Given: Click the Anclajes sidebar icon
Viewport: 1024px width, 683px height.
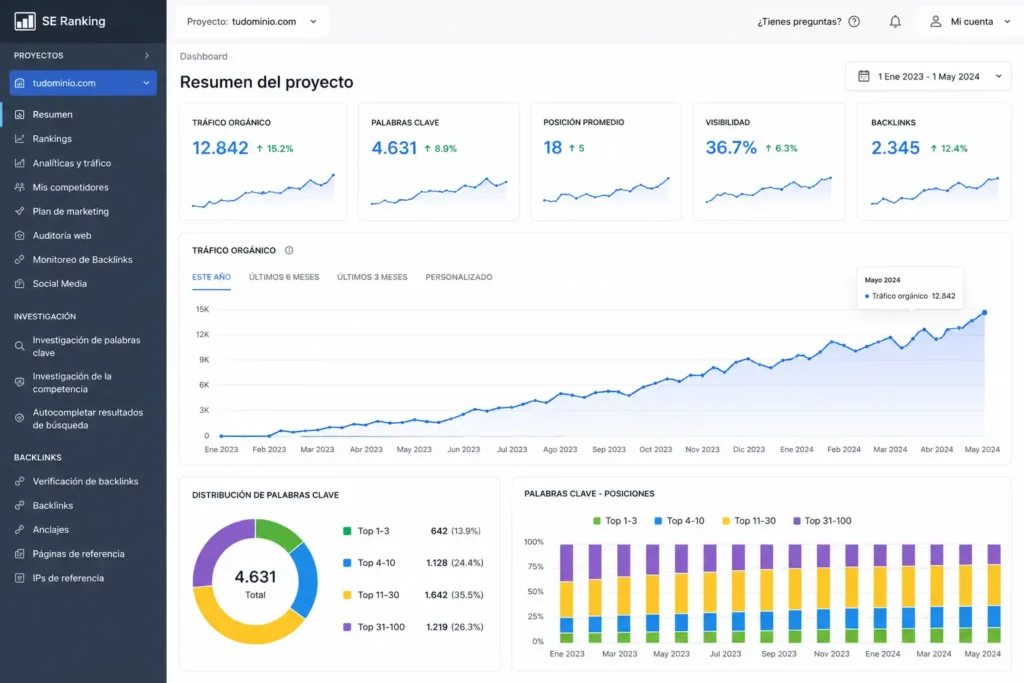Looking at the screenshot, I should coord(20,530).
